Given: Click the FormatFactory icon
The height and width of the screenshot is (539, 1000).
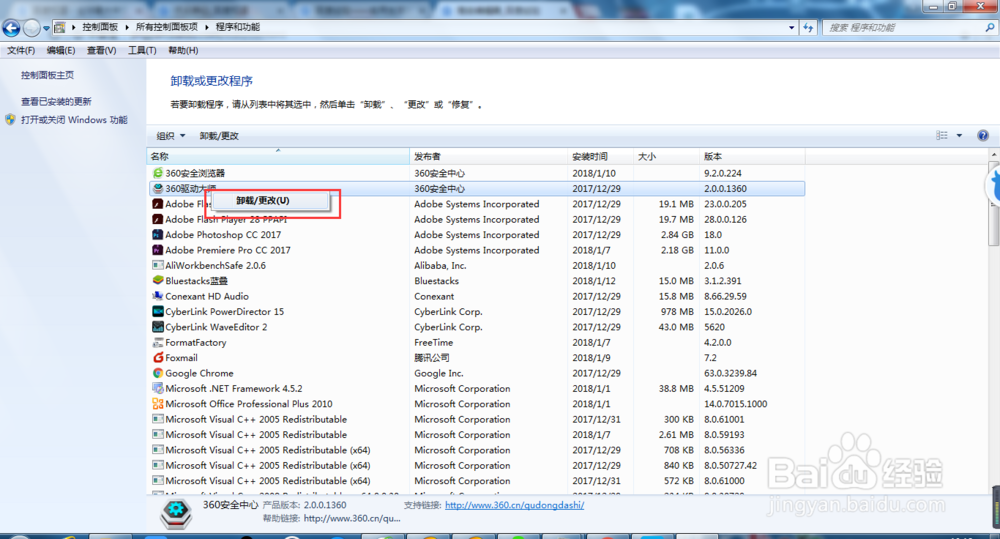Looking at the screenshot, I should click(158, 343).
